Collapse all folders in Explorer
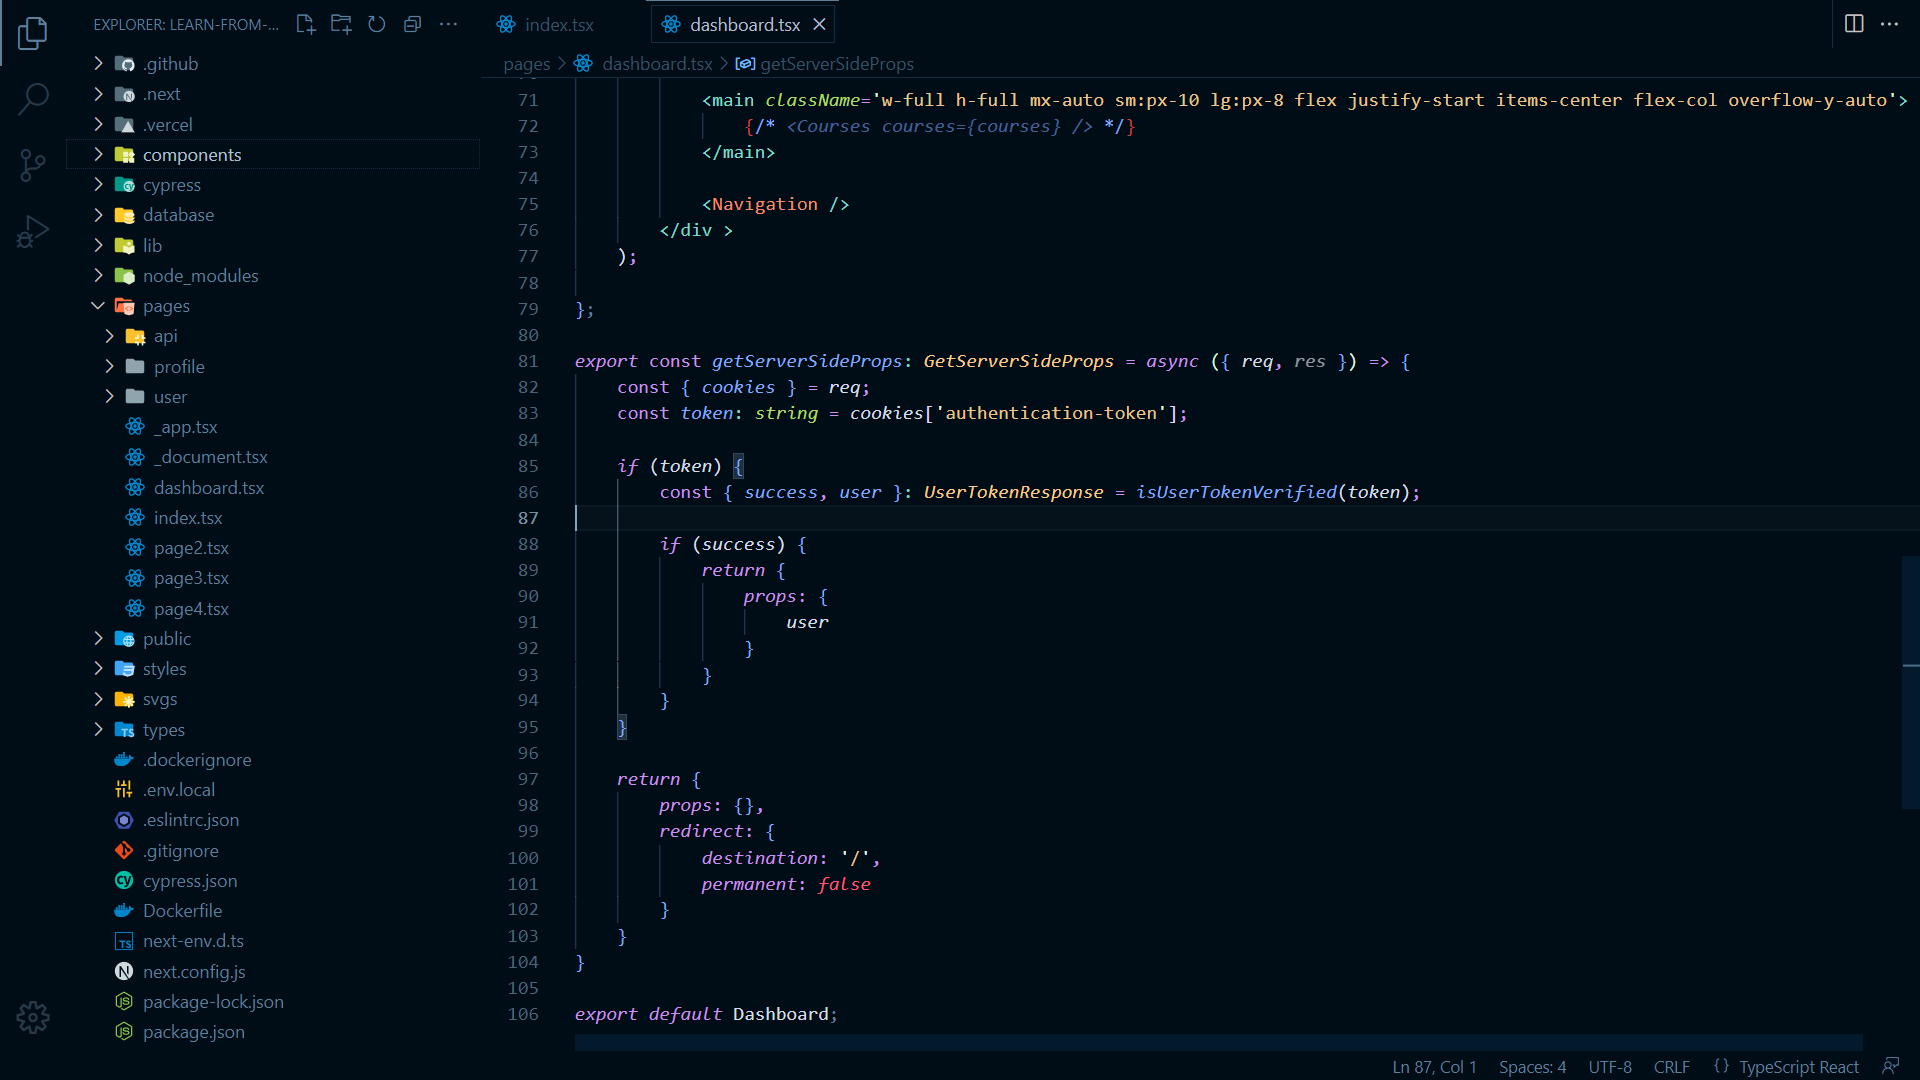Viewport: 1920px width, 1080px height. click(x=412, y=24)
